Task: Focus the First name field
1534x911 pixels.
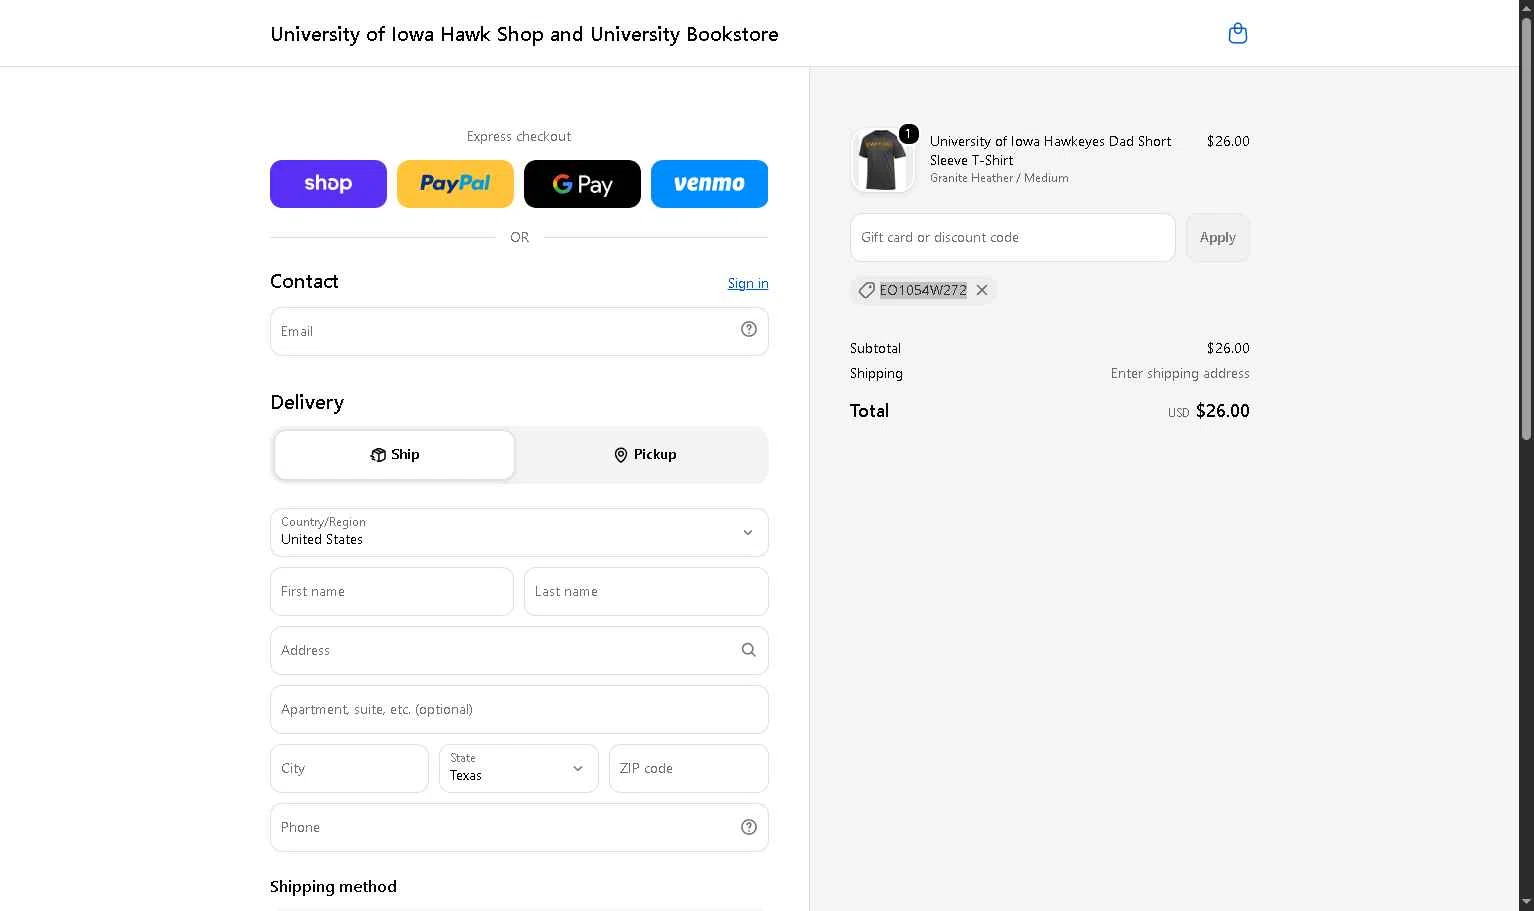Action: [392, 591]
